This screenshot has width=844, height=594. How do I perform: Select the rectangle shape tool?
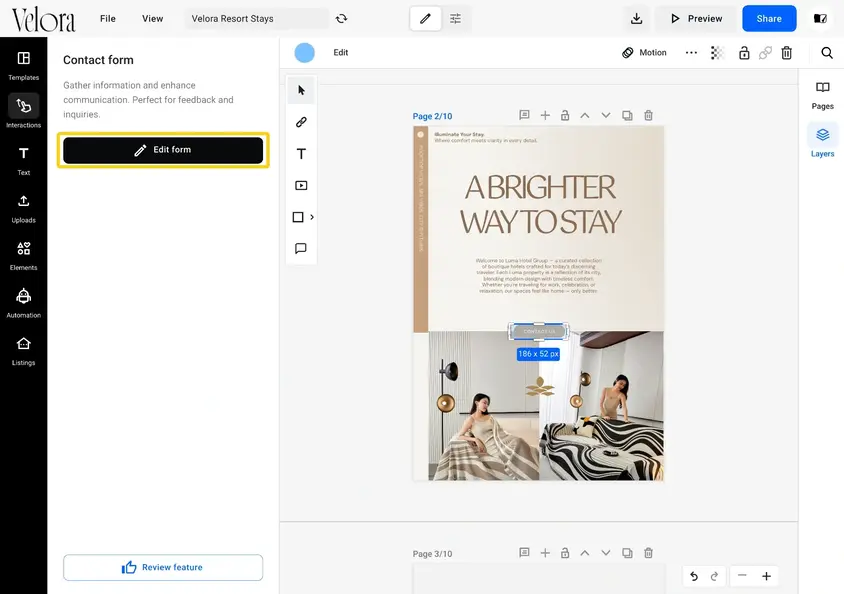pyautogui.click(x=298, y=217)
